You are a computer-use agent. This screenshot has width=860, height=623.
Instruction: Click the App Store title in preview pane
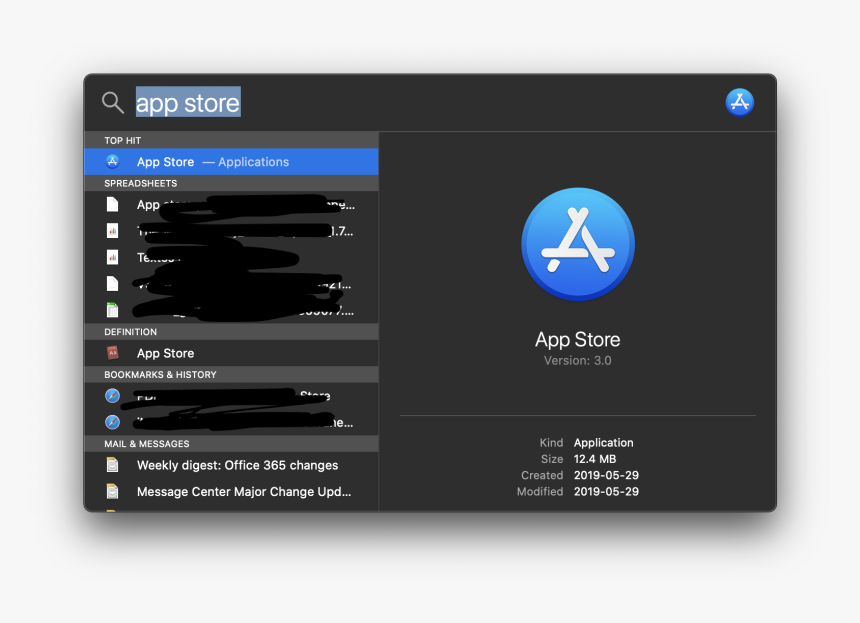click(x=578, y=339)
